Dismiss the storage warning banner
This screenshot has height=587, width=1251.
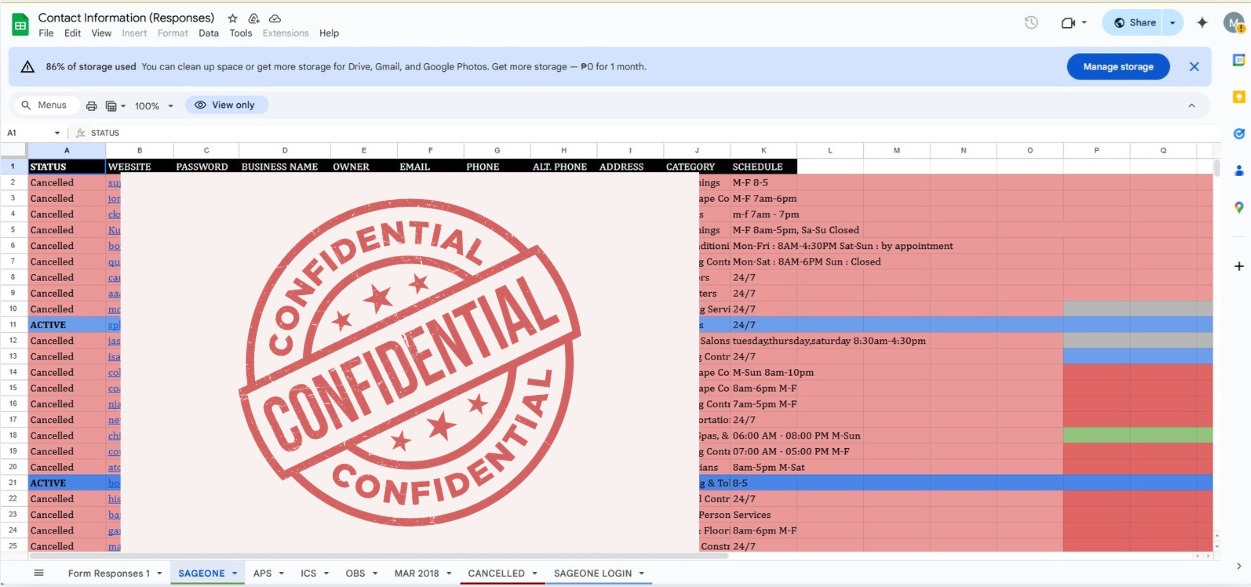[1194, 67]
